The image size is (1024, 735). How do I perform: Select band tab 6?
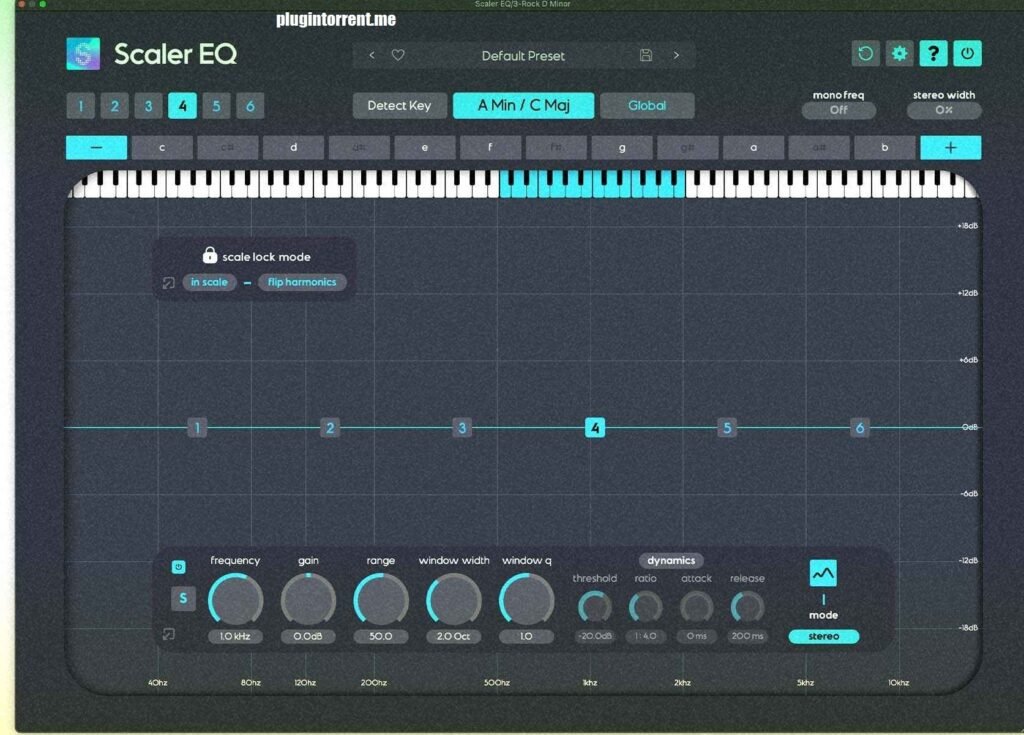[250, 106]
